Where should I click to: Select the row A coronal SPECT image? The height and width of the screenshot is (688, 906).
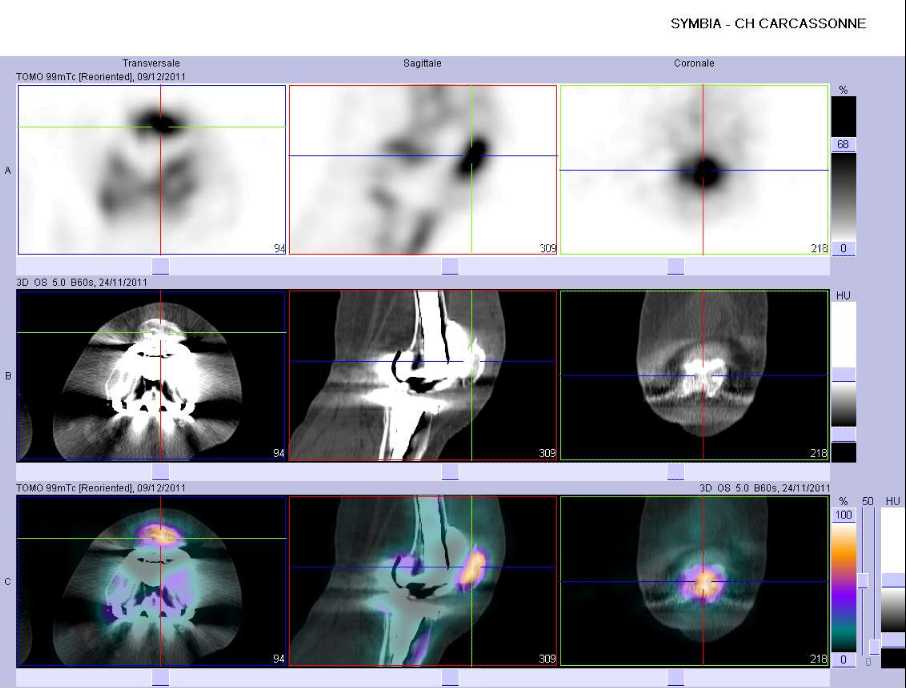coord(695,170)
